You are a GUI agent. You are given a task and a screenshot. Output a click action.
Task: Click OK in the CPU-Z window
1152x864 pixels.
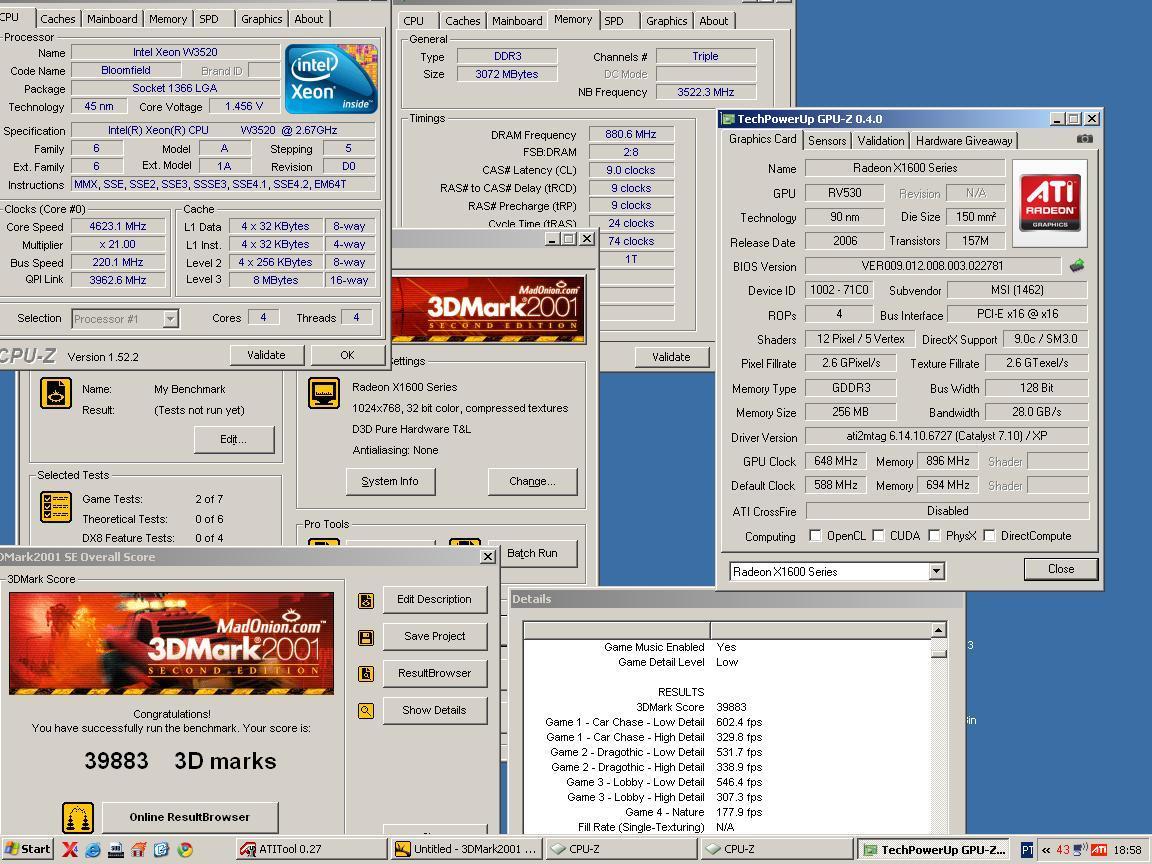347,355
